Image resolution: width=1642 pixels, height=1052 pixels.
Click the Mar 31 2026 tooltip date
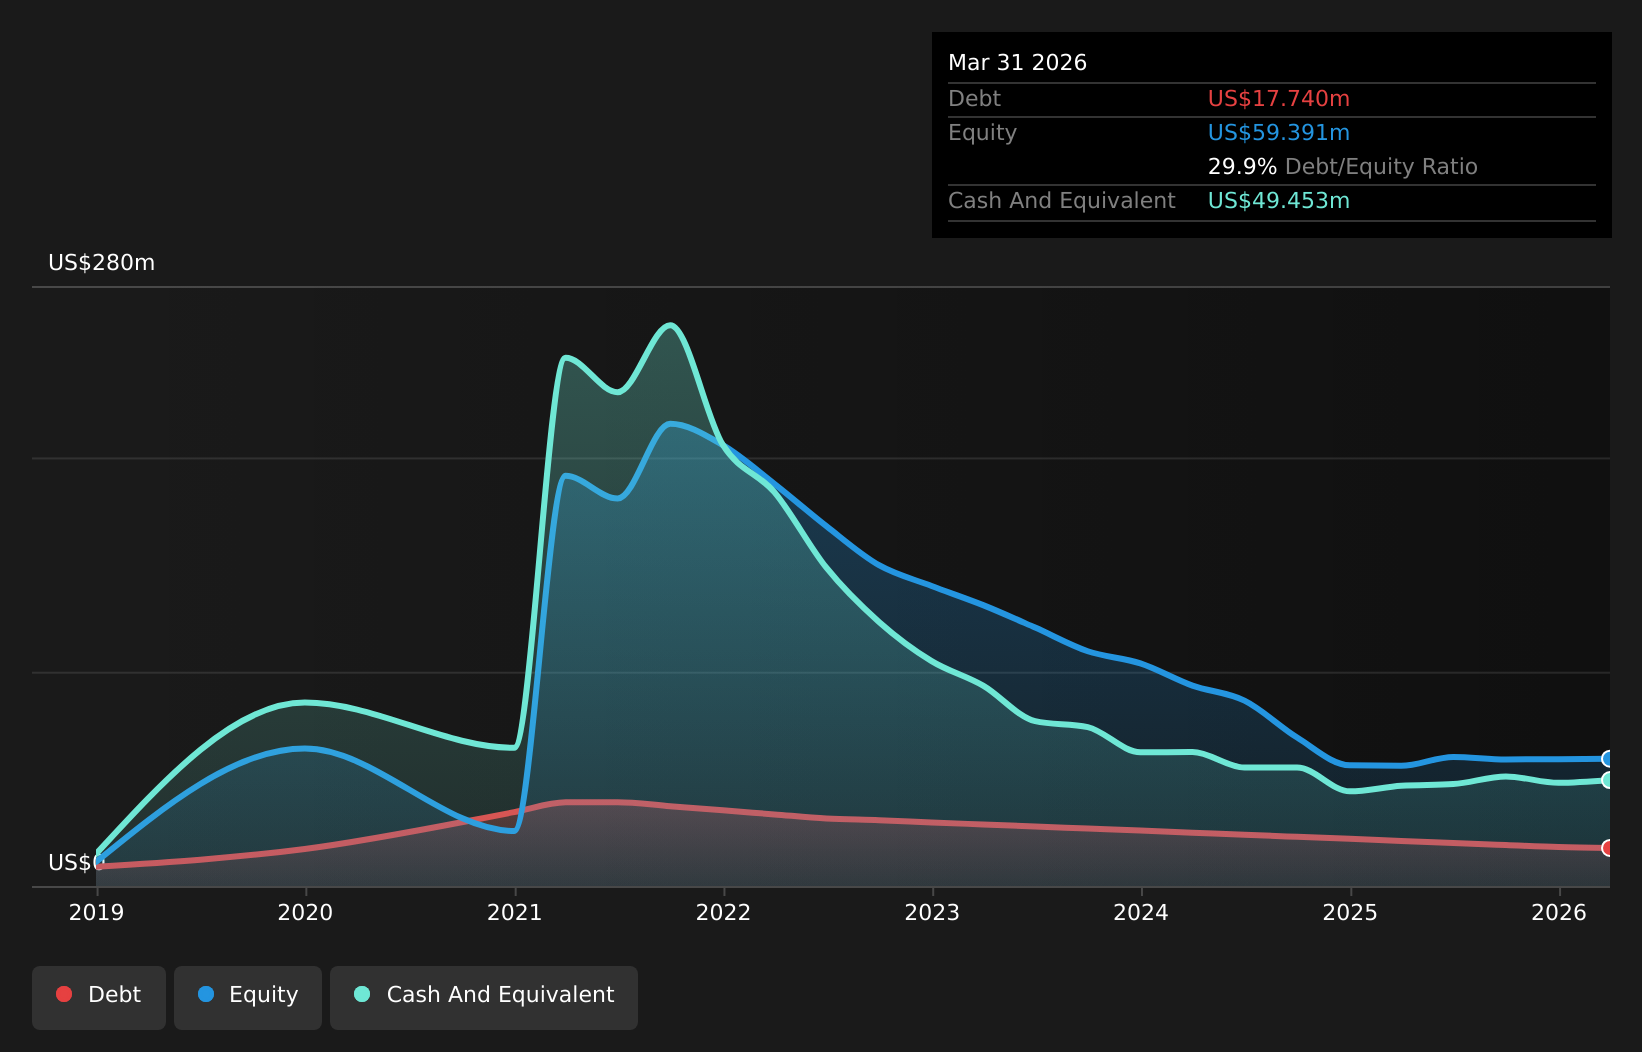click(x=1017, y=63)
